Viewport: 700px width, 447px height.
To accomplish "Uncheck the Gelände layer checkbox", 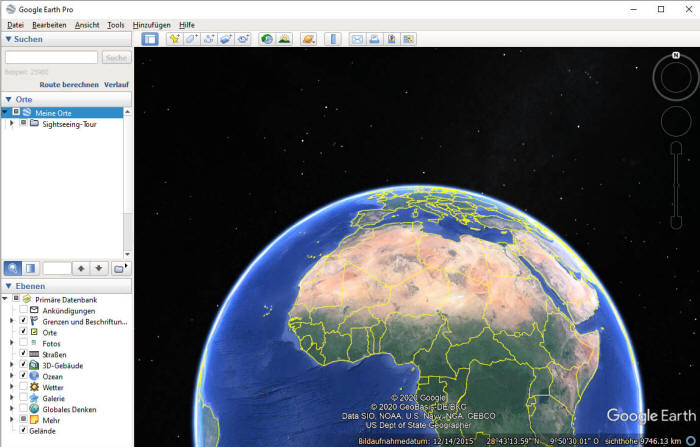I will [23, 430].
